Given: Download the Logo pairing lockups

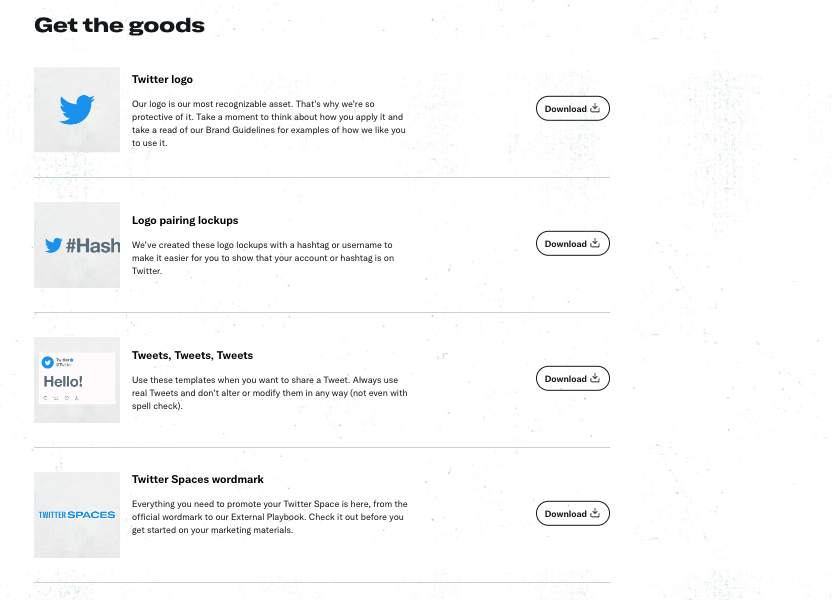Looking at the screenshot, I should click(x=573, y=243).
